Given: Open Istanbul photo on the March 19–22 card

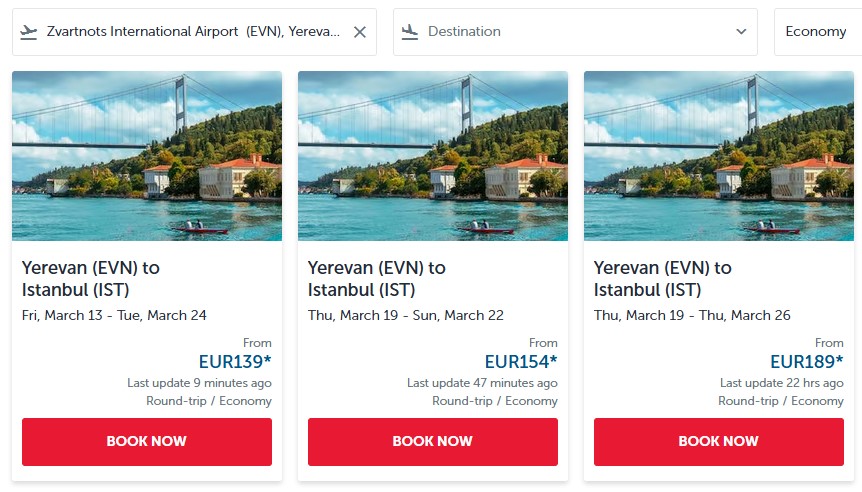Looking at the screenshot, I should click(433, 156).
